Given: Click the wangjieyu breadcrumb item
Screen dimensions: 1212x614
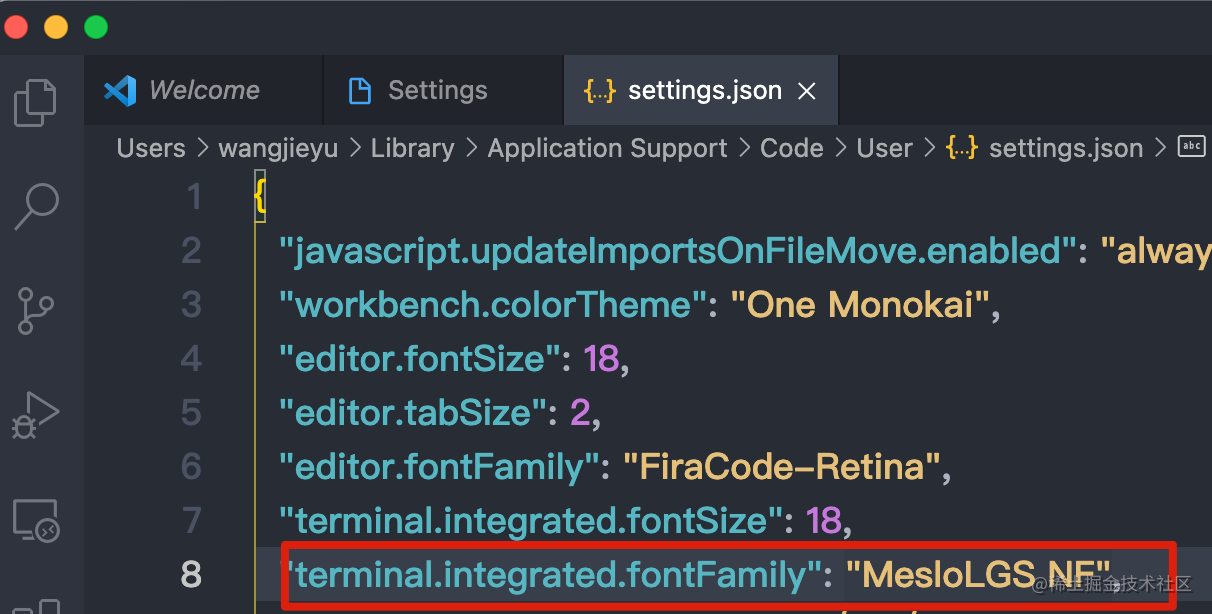Looking at the screenshot, I should click(x=278, y=147).
